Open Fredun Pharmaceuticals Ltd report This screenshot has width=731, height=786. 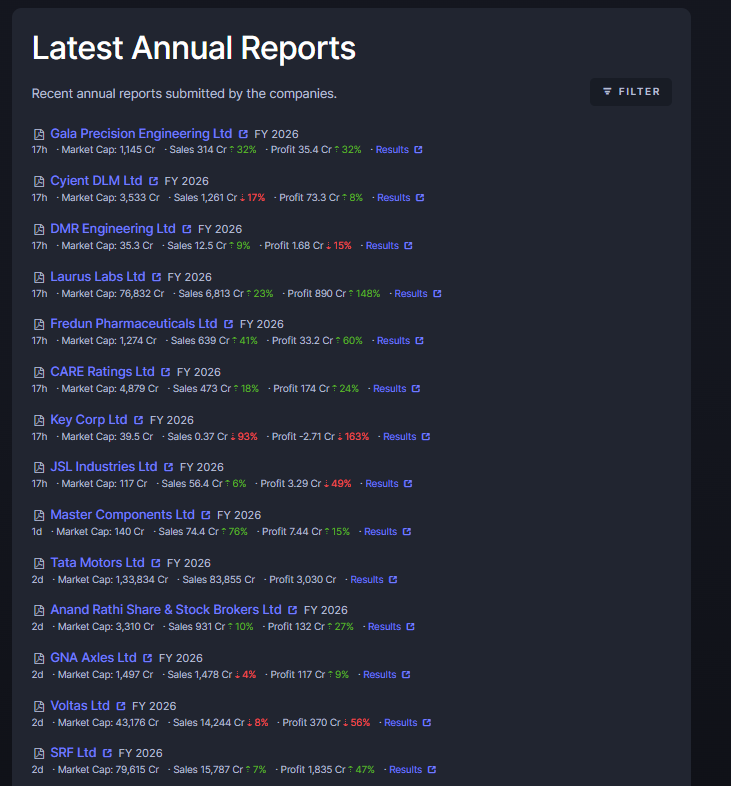pos(134,324)
